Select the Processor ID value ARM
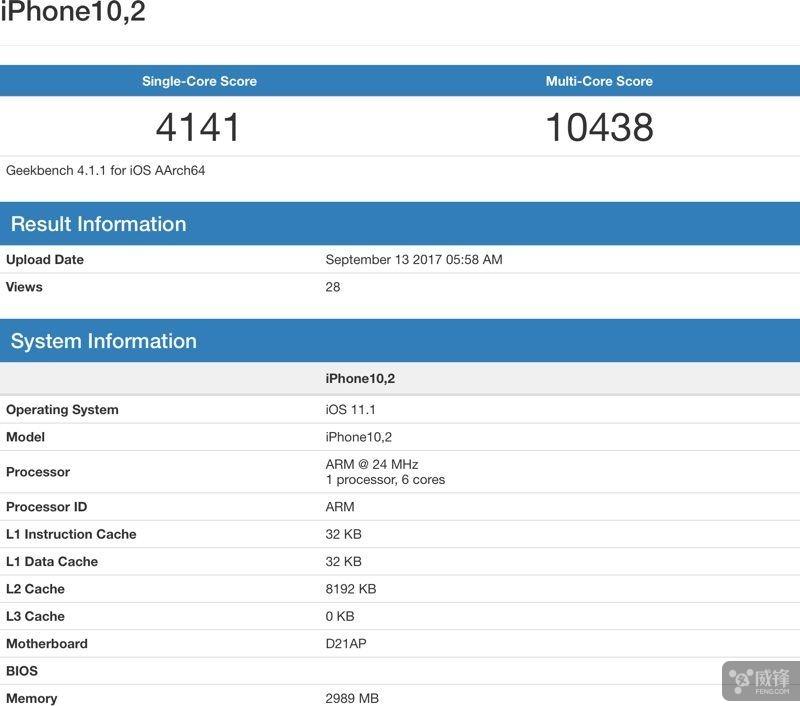This screenshot has width=800, height=706. pos(340,507)
